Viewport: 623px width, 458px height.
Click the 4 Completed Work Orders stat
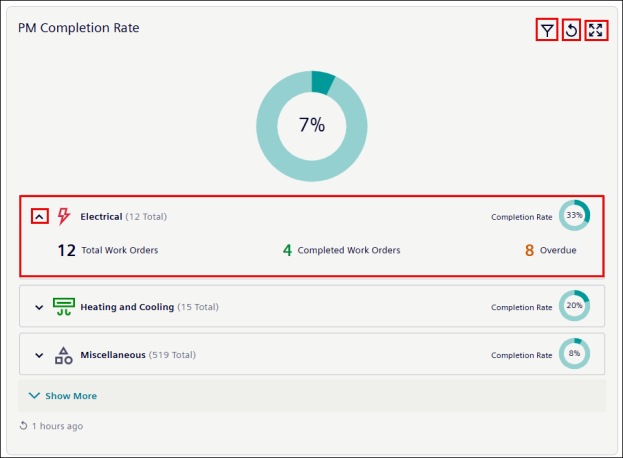coord(341,250)
